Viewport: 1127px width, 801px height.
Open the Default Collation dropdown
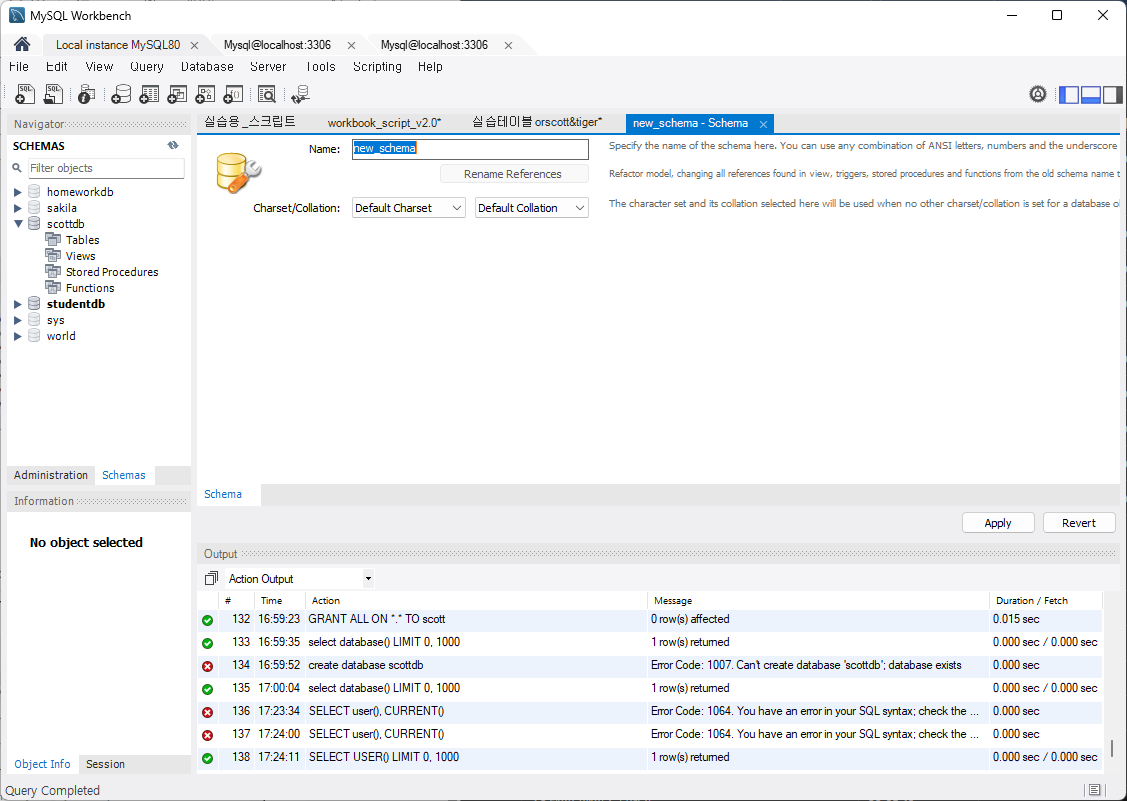tap(531, 208)
